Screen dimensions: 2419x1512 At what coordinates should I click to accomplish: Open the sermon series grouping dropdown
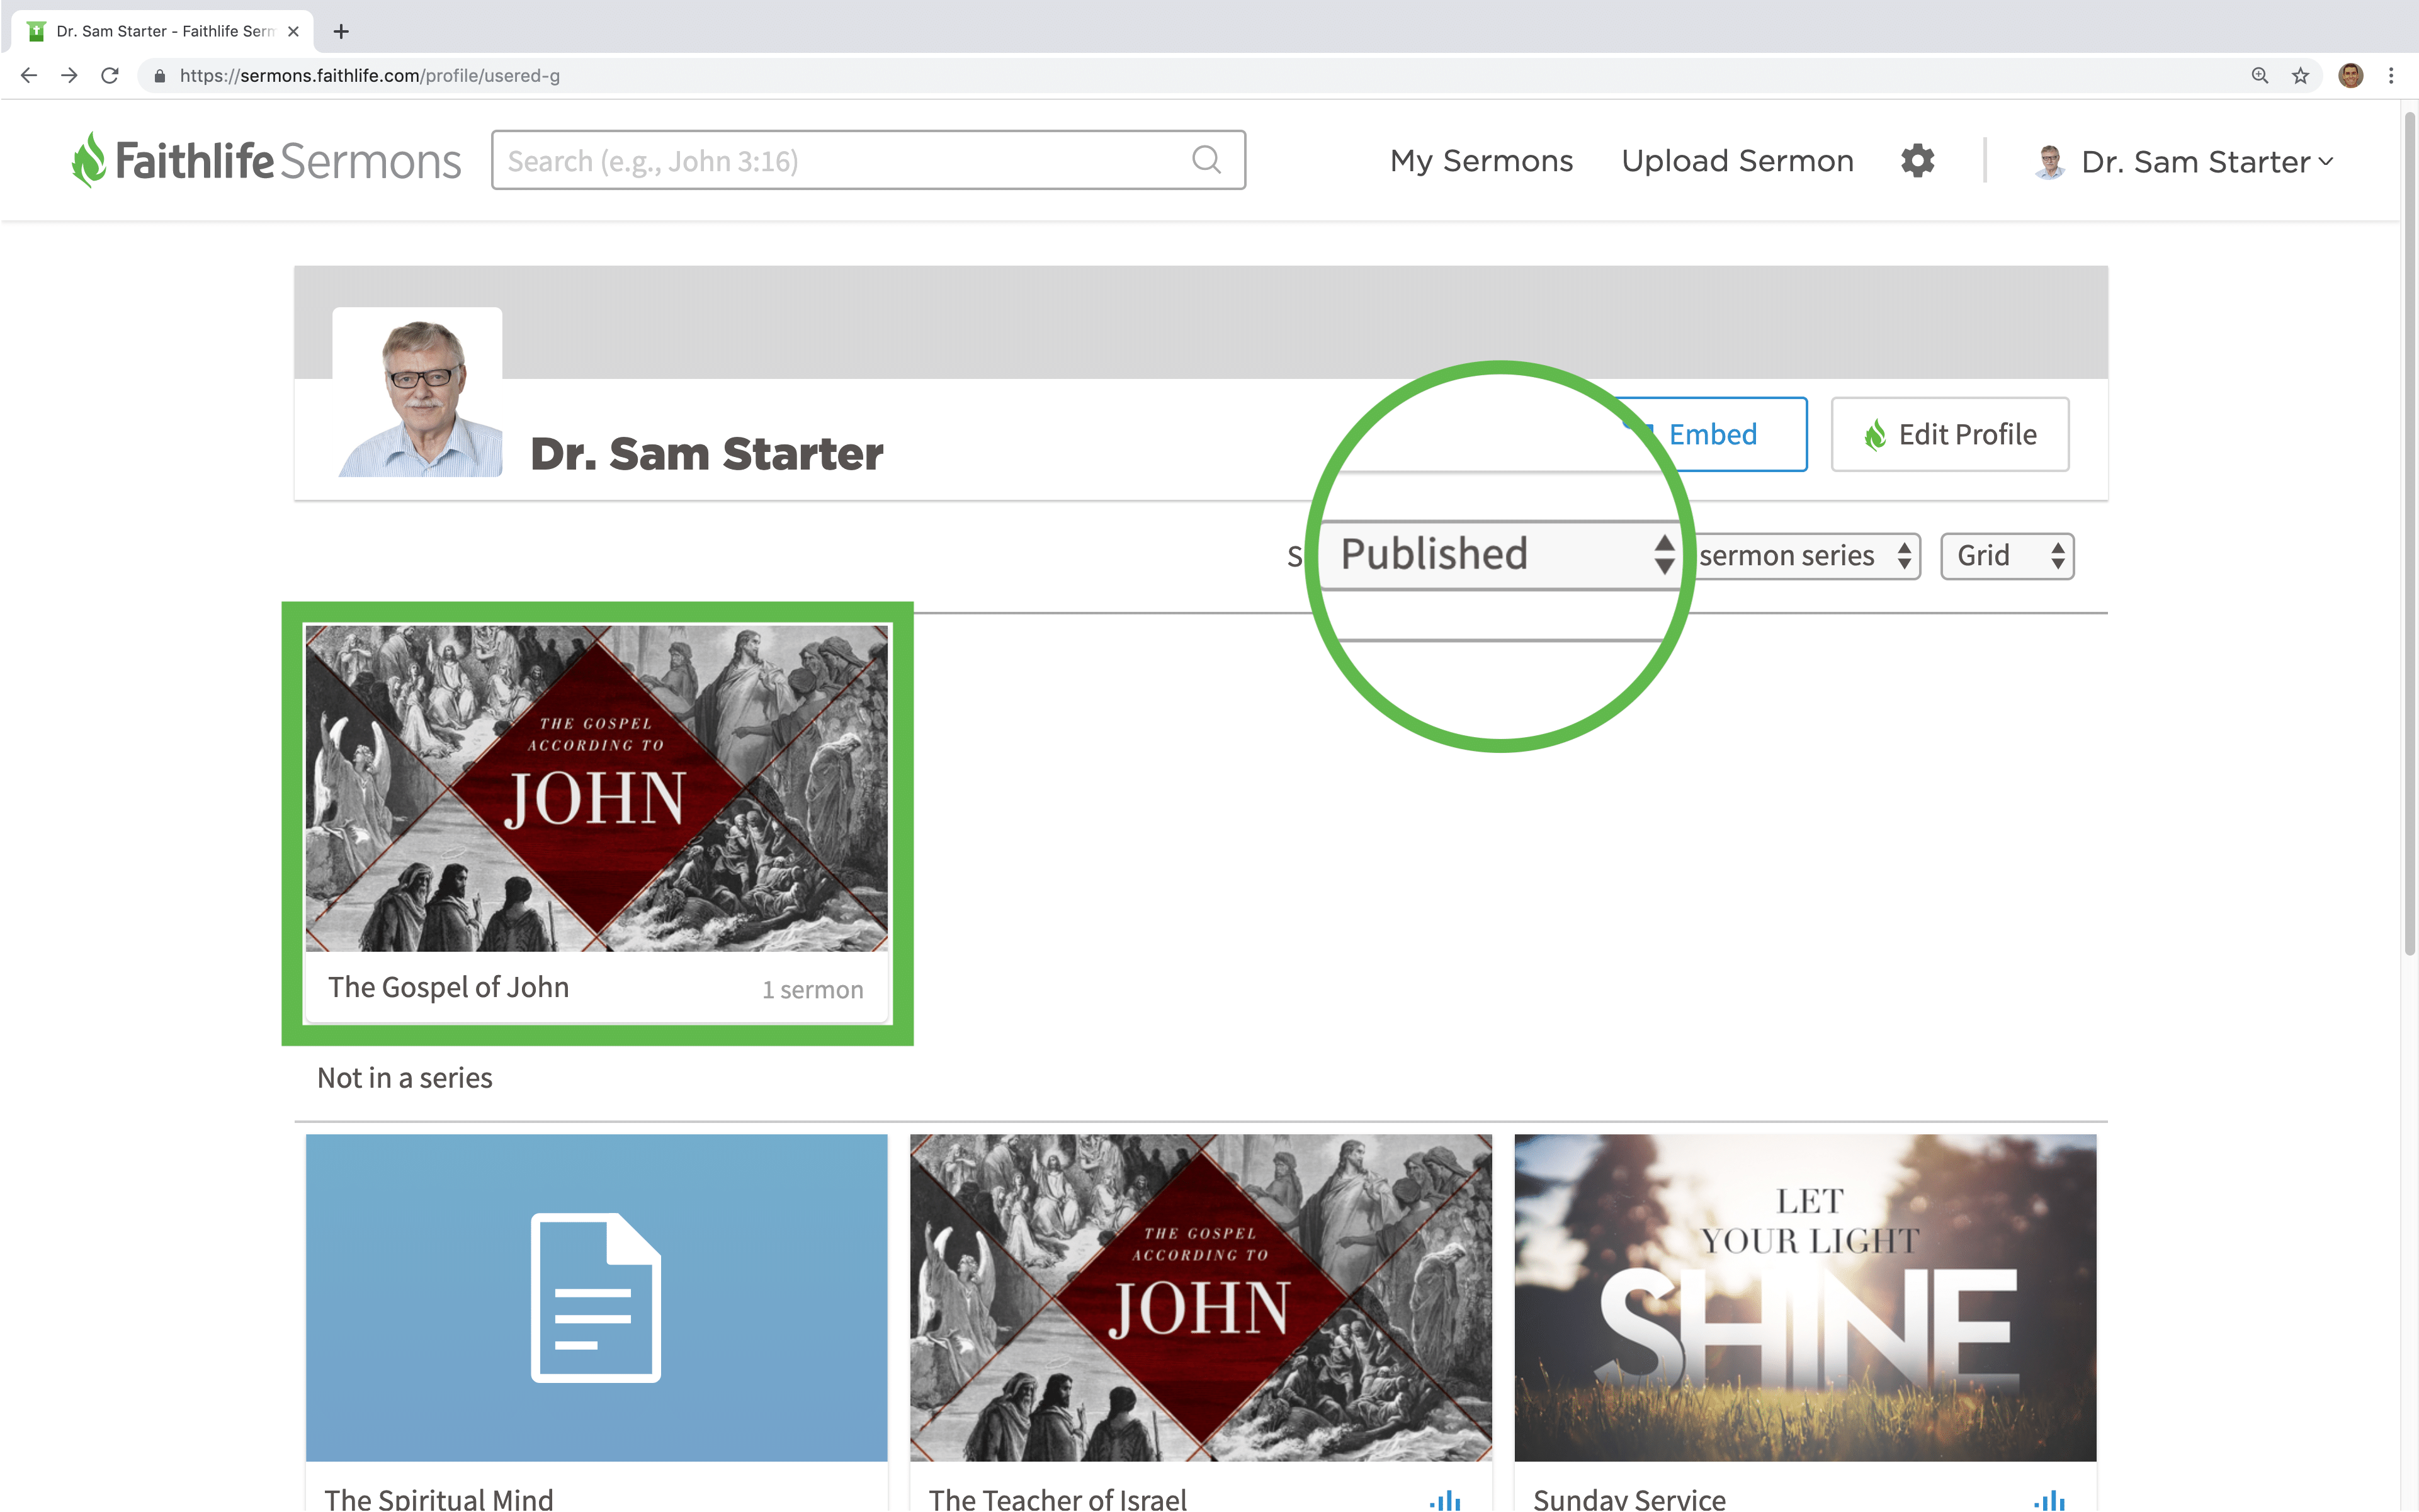click(1805, 555)
